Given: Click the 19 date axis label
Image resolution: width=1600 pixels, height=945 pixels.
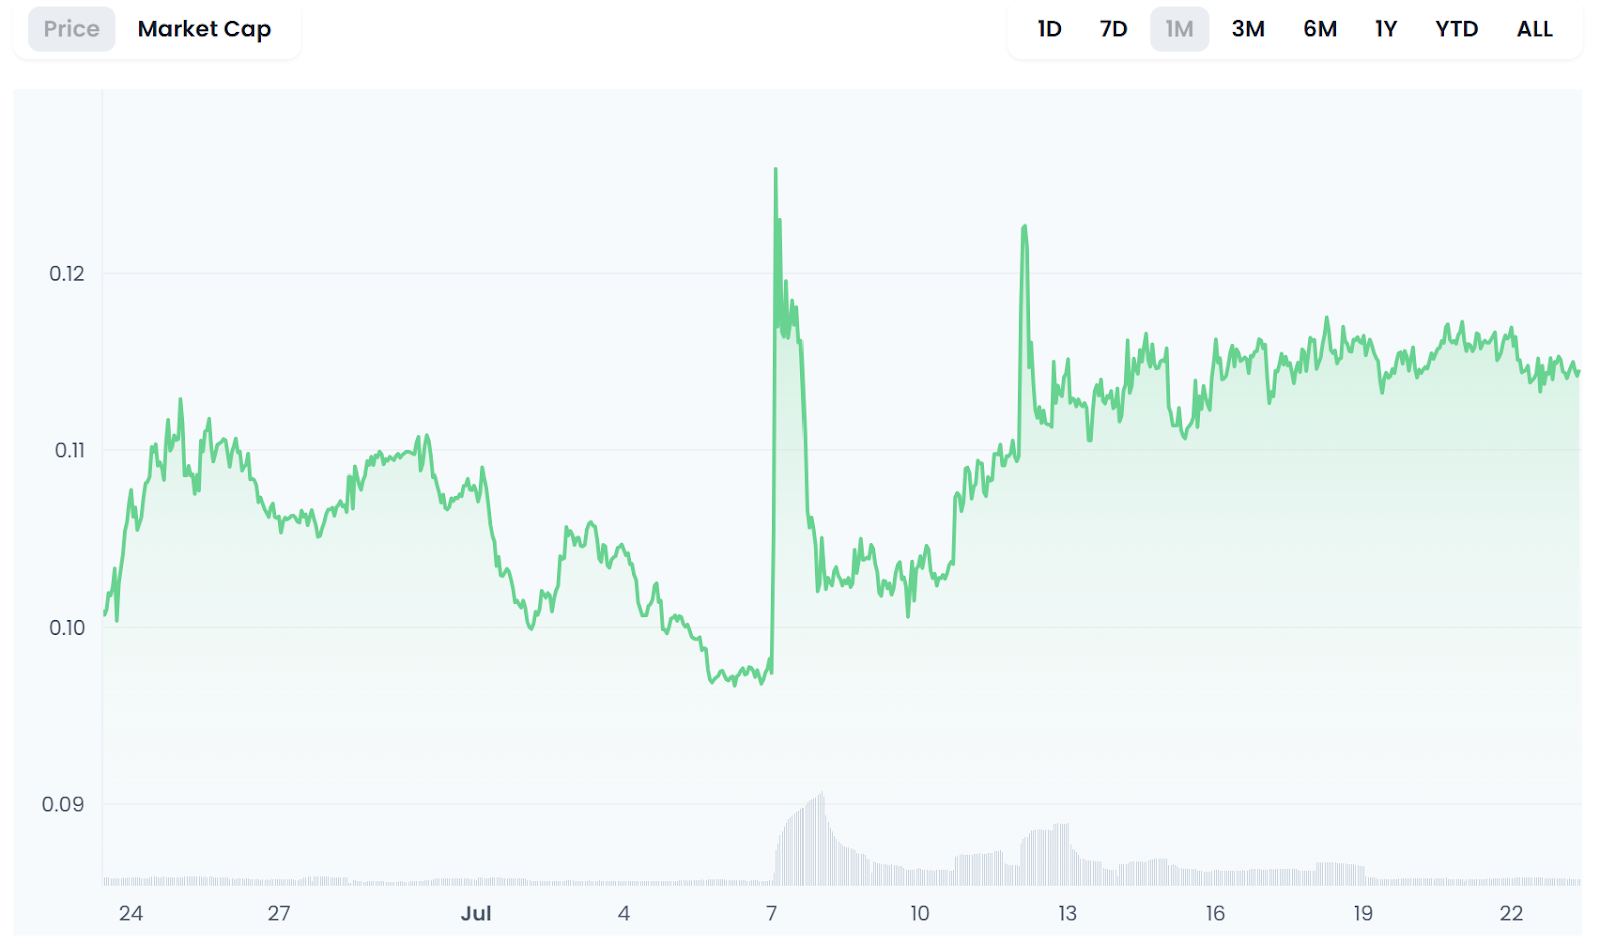Looking at the screenshot, I should (1363, 913).
